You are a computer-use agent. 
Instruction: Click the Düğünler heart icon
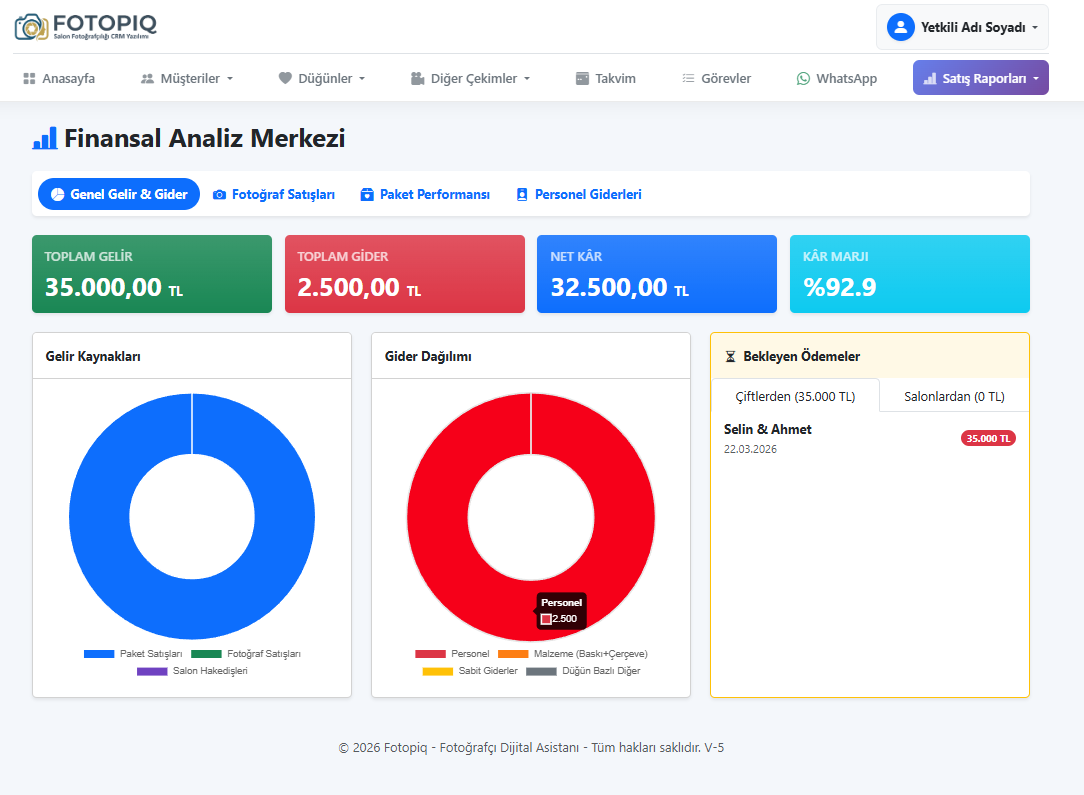tap(285, 78)
